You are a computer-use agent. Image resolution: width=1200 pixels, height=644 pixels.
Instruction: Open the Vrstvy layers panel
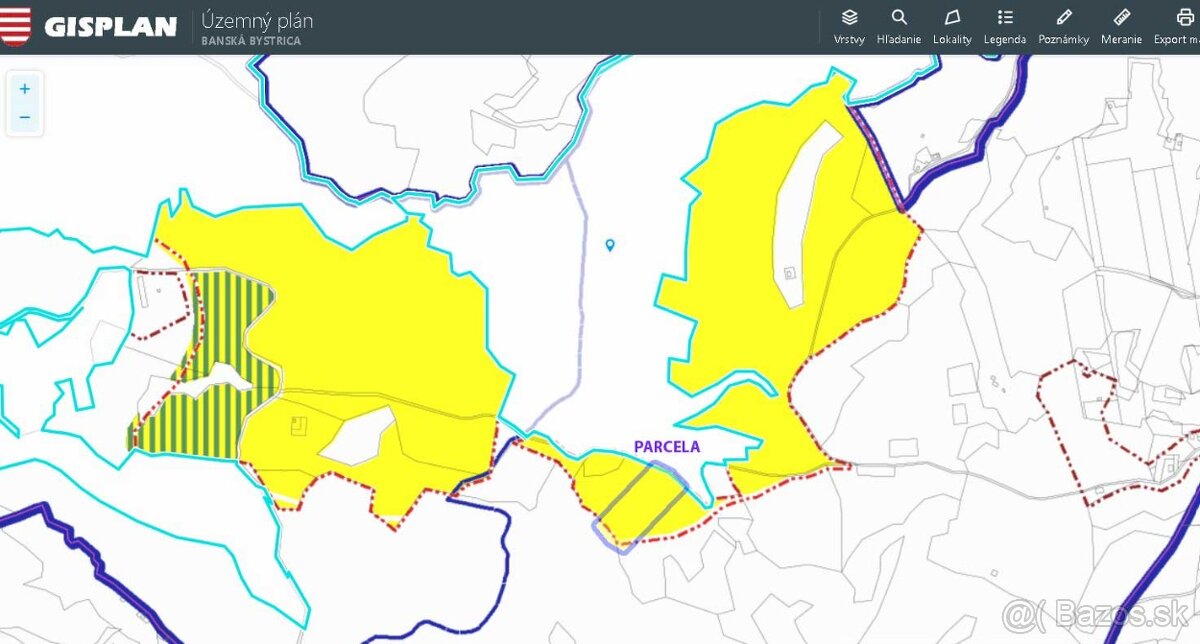[849, 25]
